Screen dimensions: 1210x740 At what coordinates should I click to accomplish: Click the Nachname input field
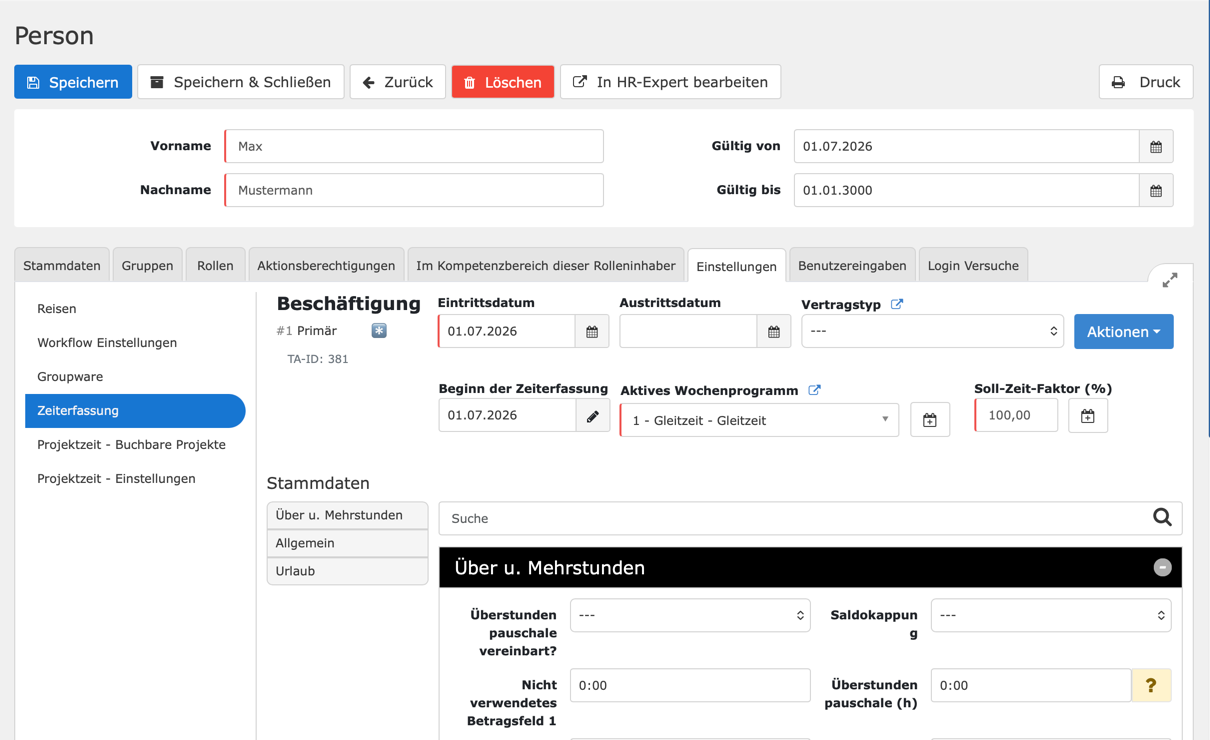click(x=414, y=190)
